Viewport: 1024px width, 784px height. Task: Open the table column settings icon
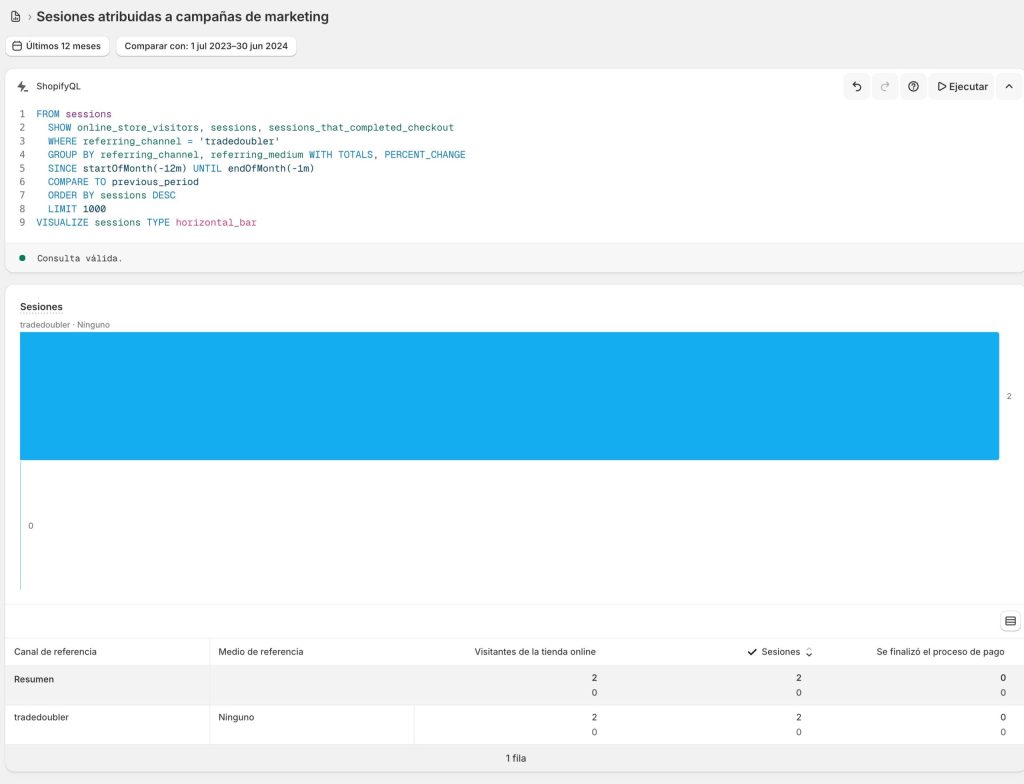click(1010, 621)
